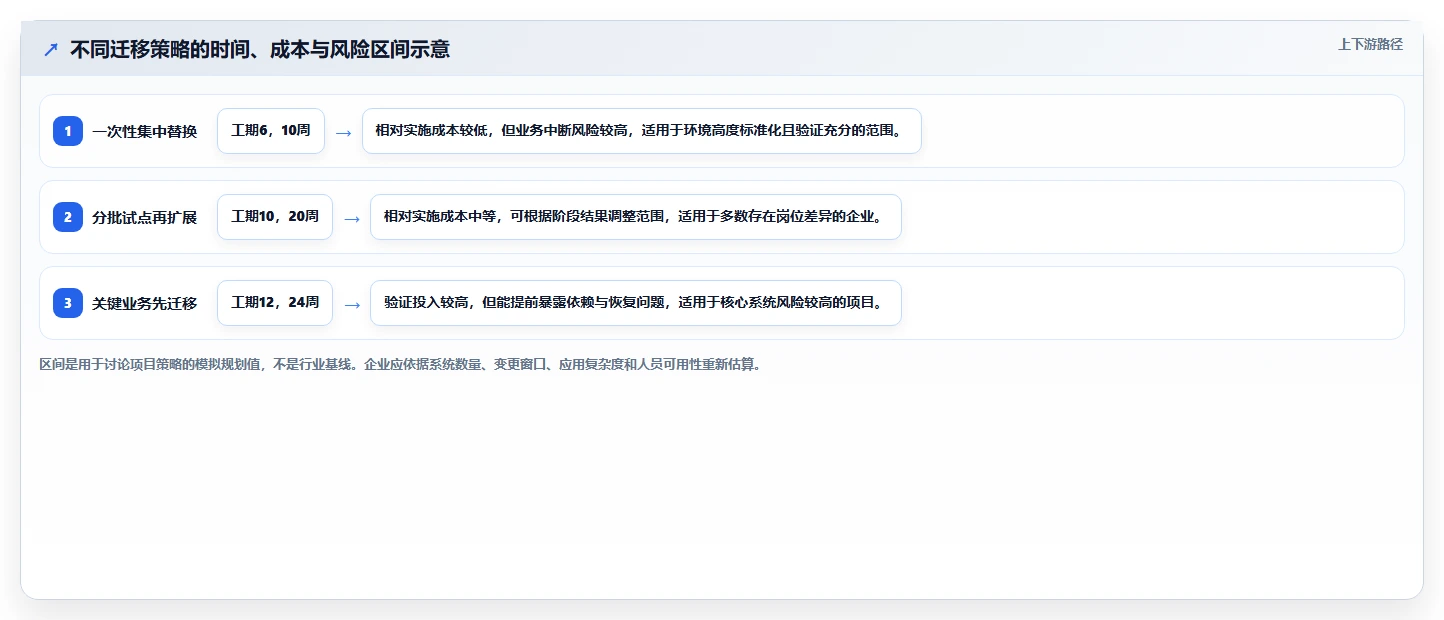
Task: Click the diagonal arrow icon beside the title
Action: [51, 49]
